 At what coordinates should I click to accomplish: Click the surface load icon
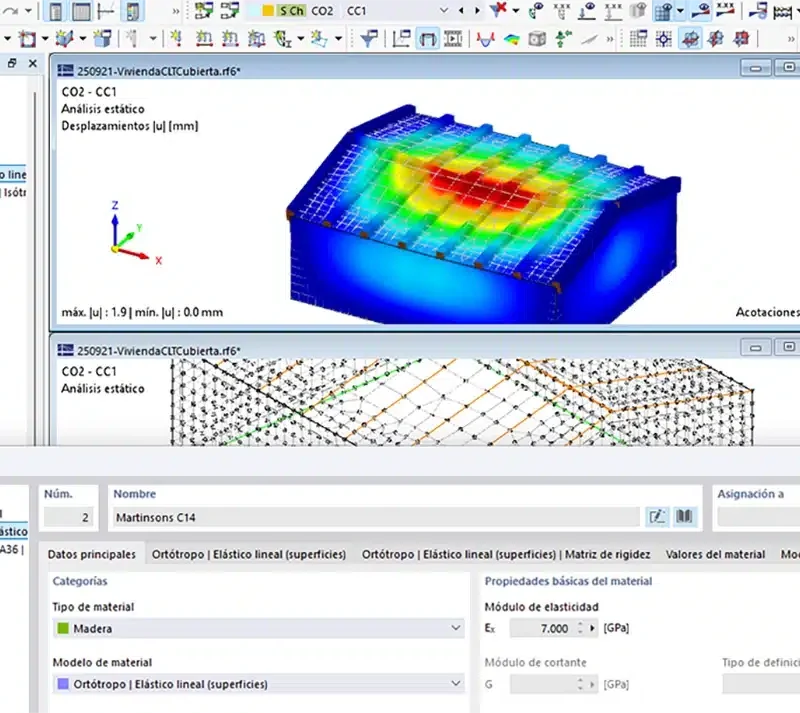click(256, 39)
